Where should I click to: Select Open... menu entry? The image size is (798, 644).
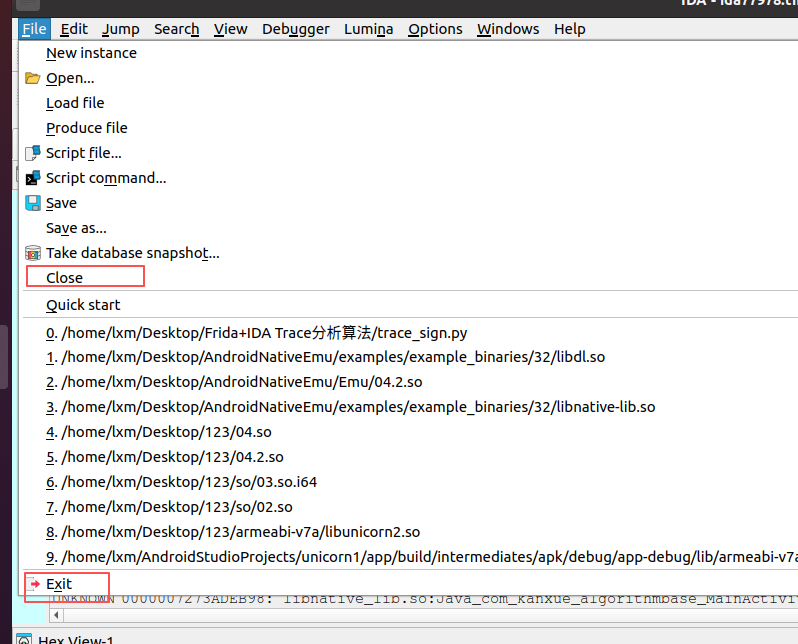[410, 78]
